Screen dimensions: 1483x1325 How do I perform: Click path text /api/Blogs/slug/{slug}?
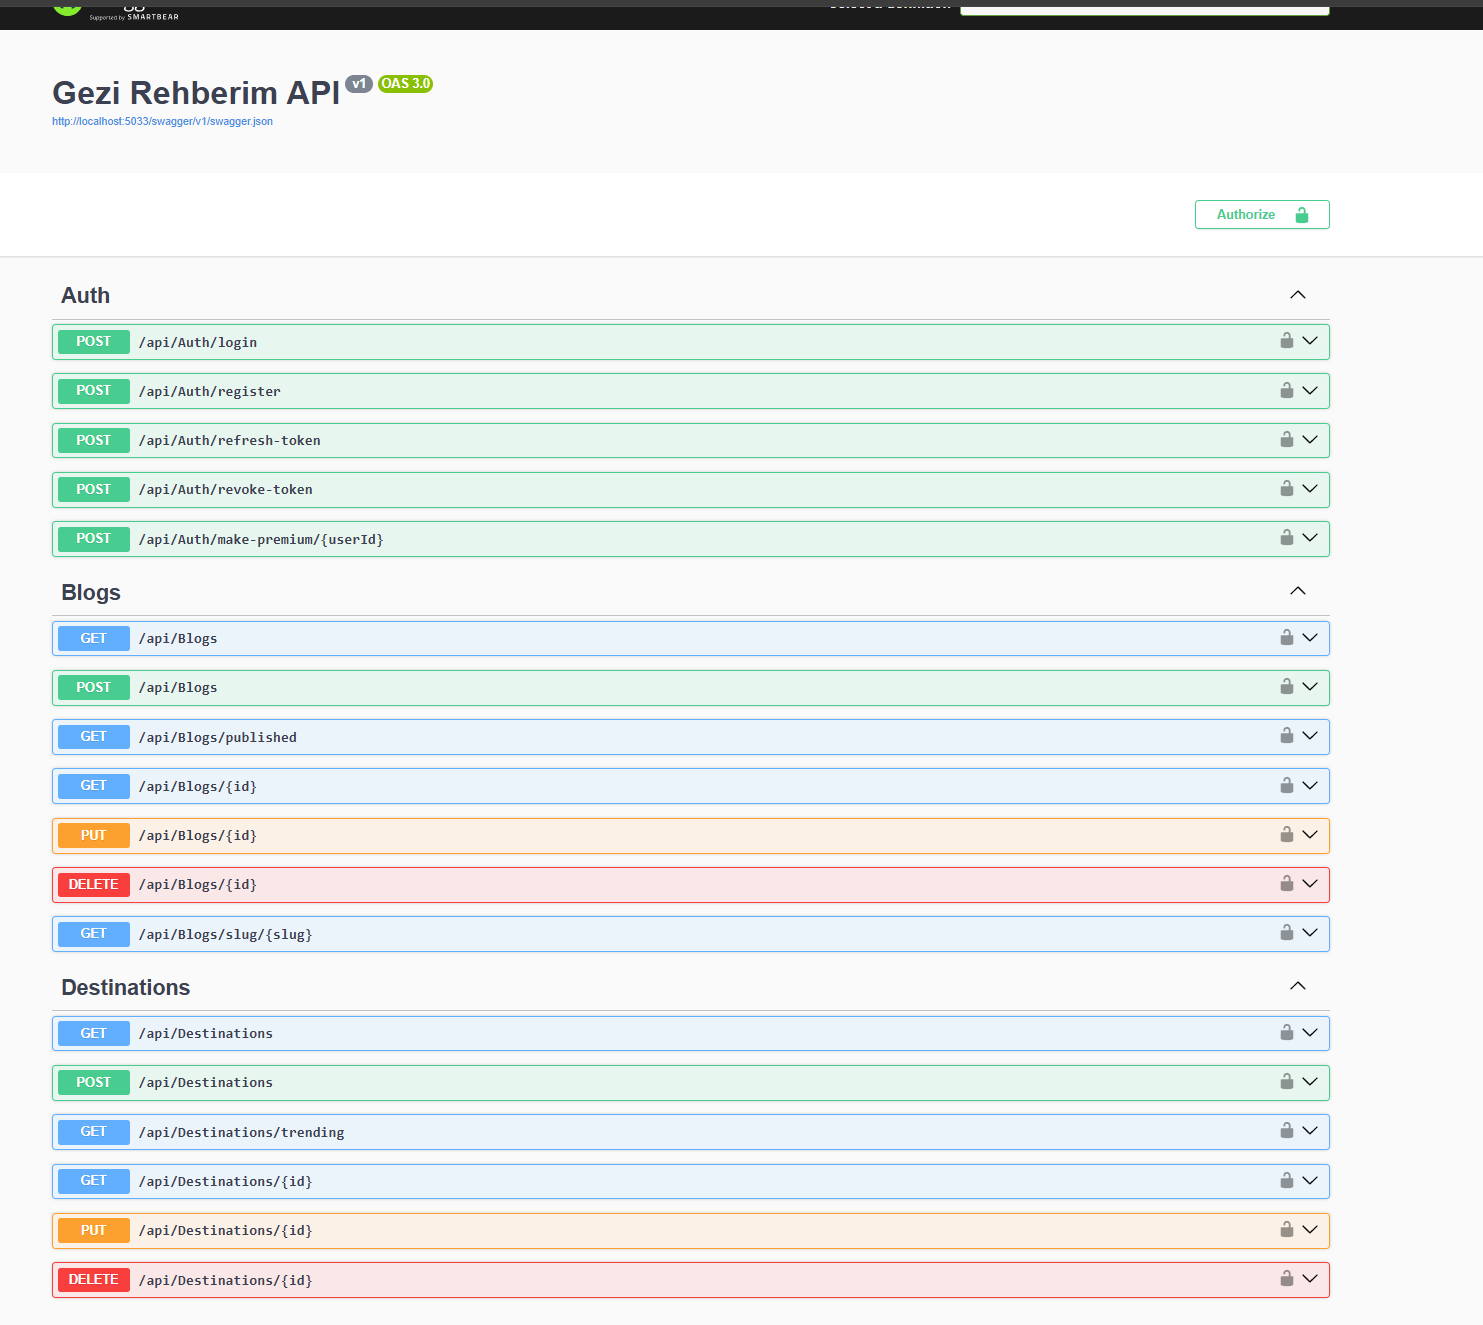pos(226,934)
